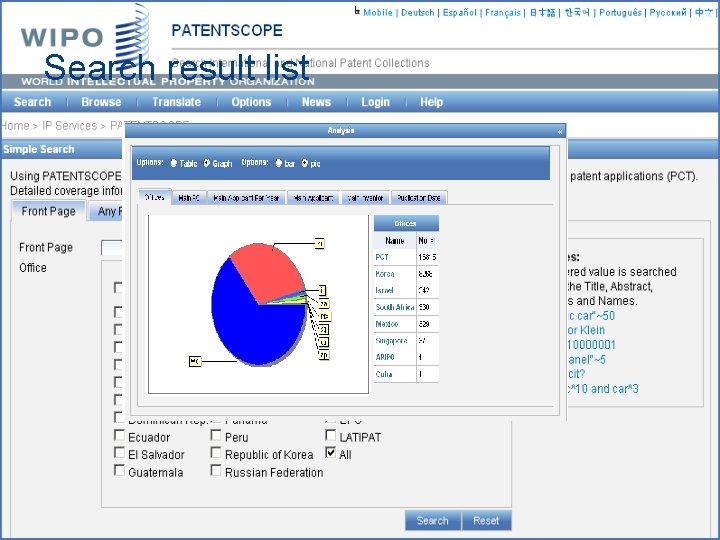Viewport: 720px width, 540px height.
Task: Open the Login menu item
Action: click(x=375, y=102)
